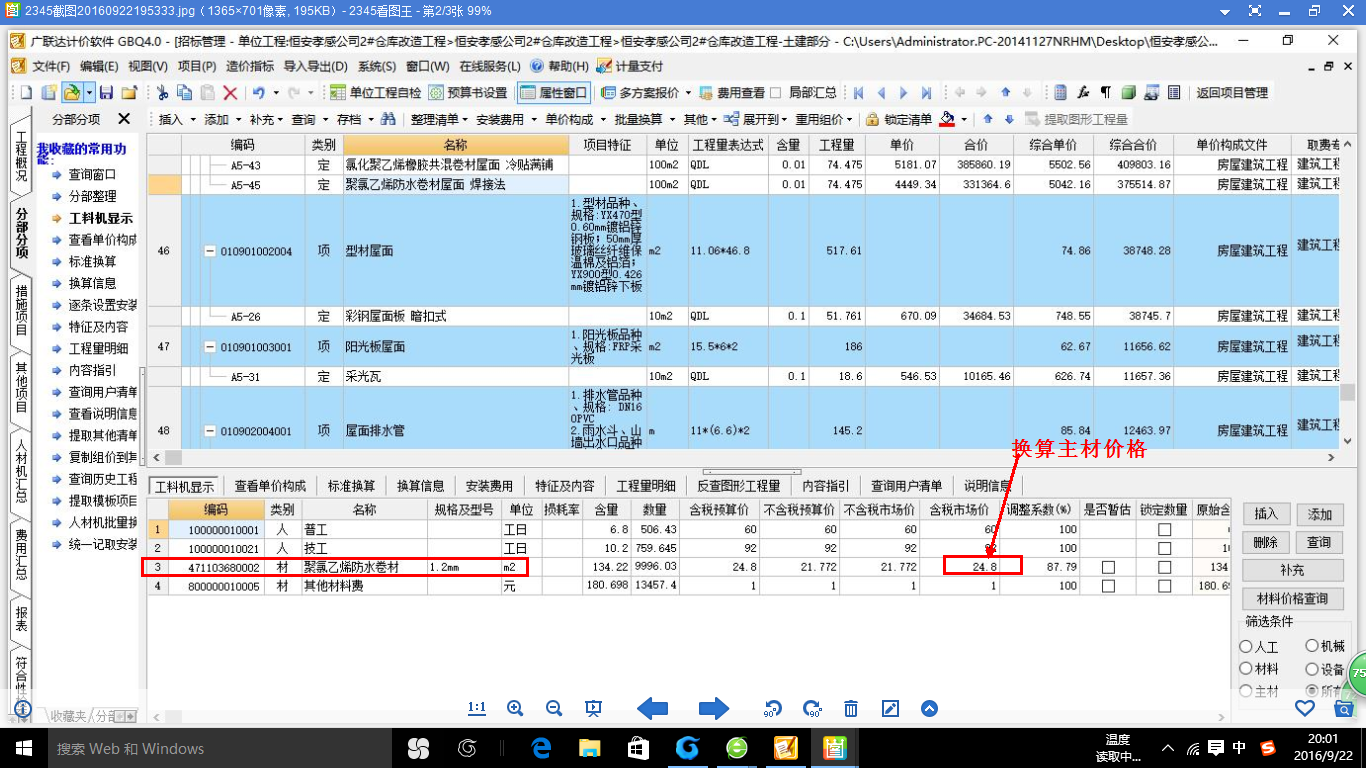Viewport: 1366px width, 768px height.
Task: Select the 设备 filter radio button
Action: (x=1312, y=669)
